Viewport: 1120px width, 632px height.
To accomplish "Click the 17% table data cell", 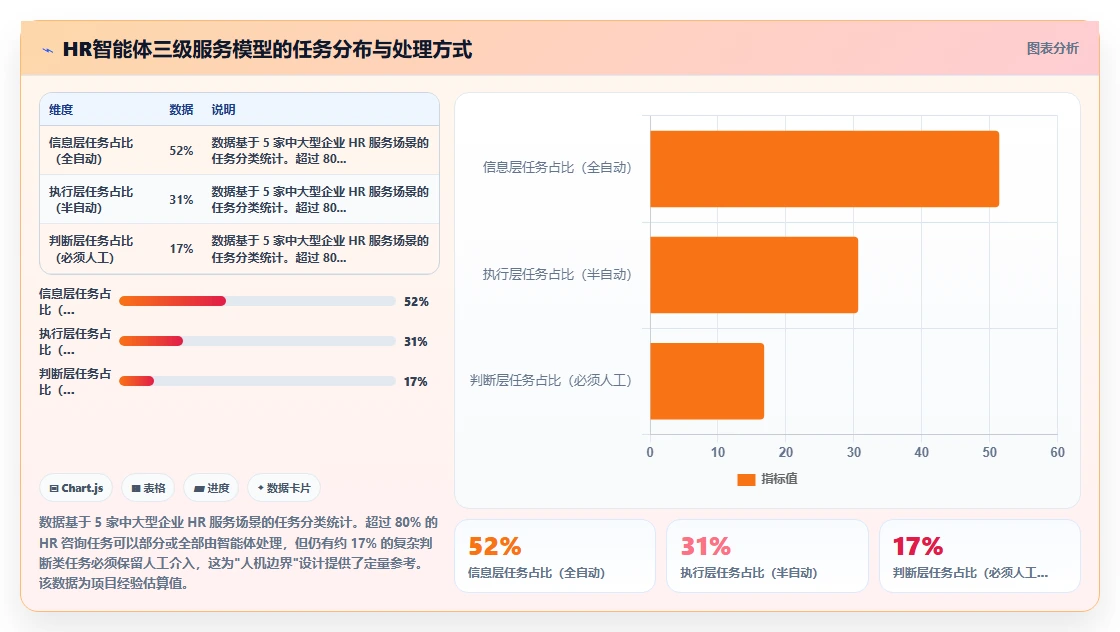I will coord(181,249).
